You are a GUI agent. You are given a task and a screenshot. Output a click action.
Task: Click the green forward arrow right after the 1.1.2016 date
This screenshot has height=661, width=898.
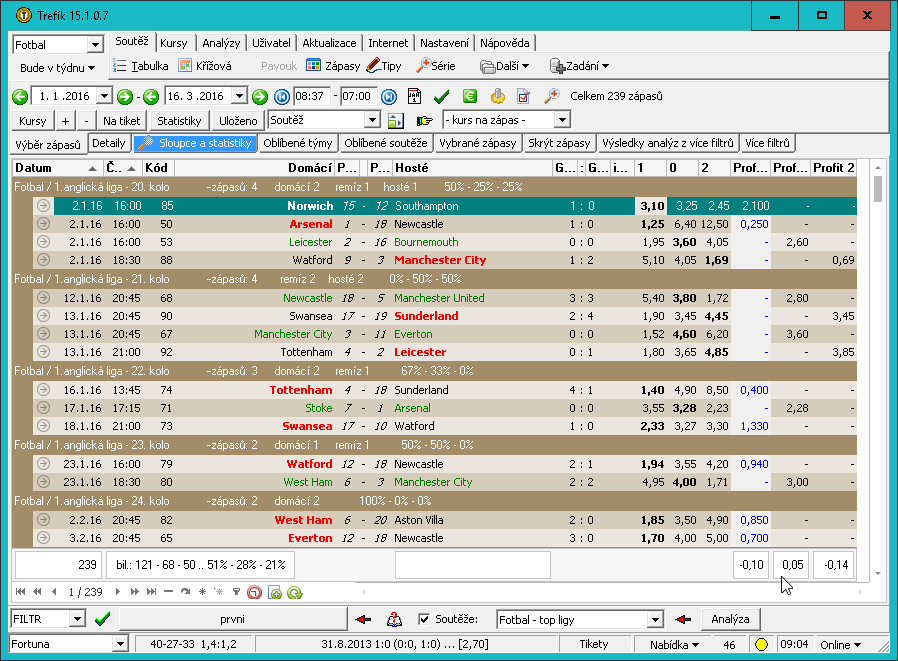pyautogui.click(x=125, y=96)
